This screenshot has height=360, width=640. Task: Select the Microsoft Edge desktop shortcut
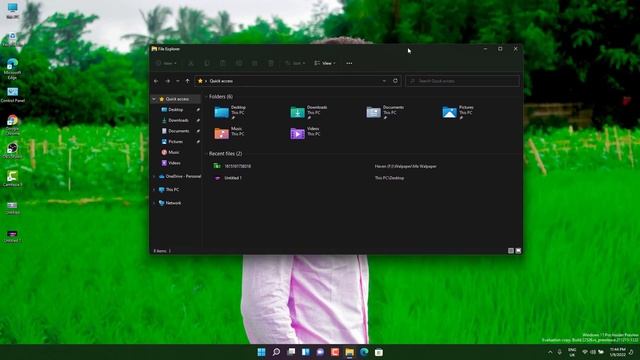click(12, 69)
